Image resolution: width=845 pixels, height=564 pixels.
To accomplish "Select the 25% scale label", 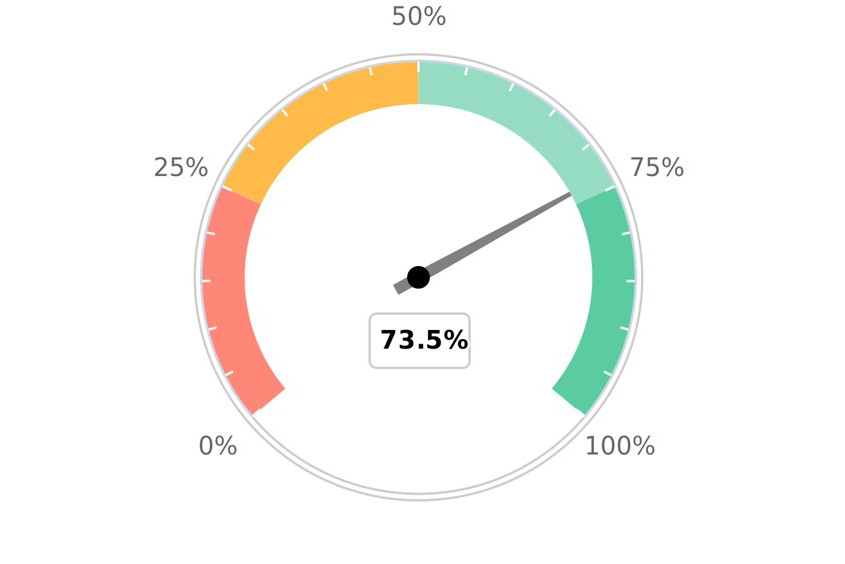I will tap(181, 168).
